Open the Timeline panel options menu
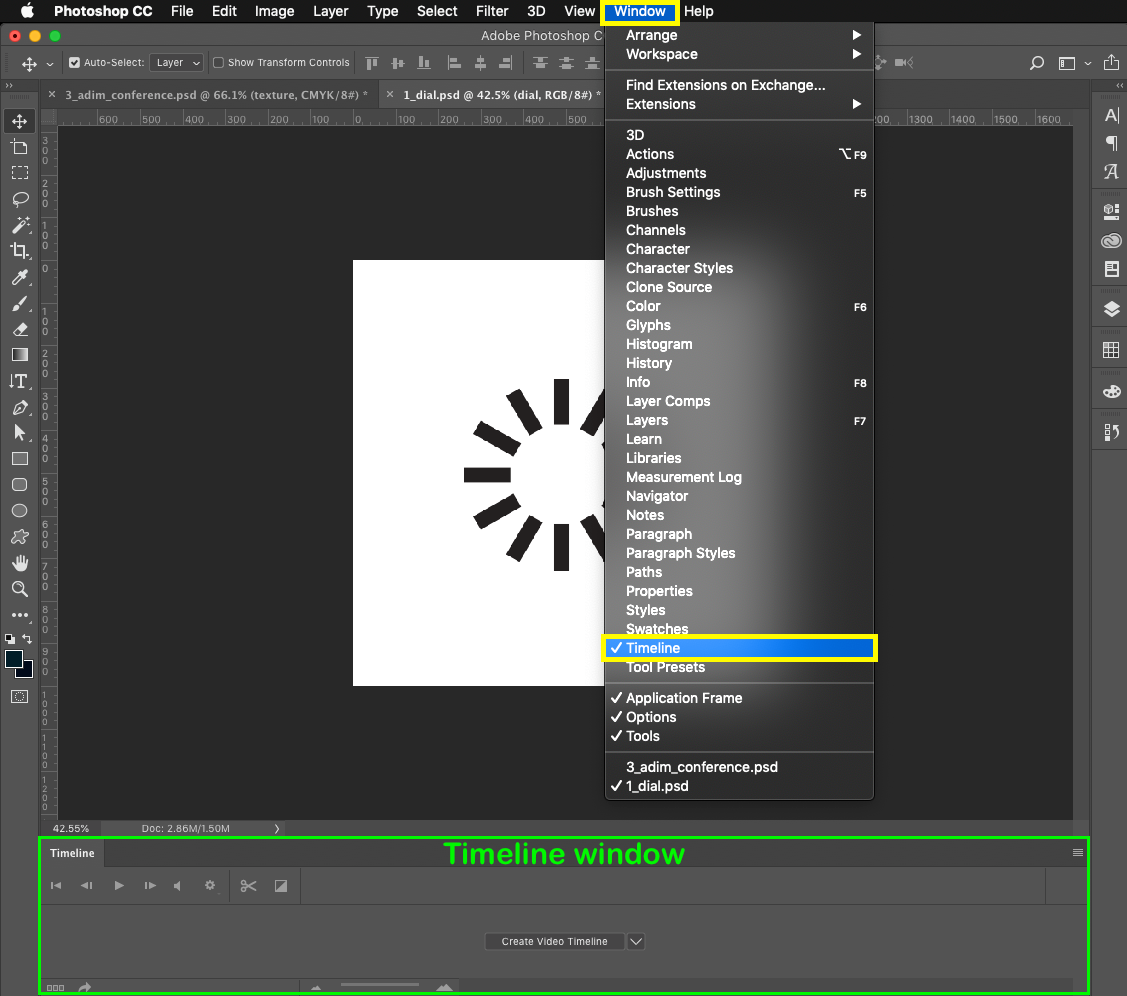The height and width of the screenshot is (996, 1127). pos(1077,853)
